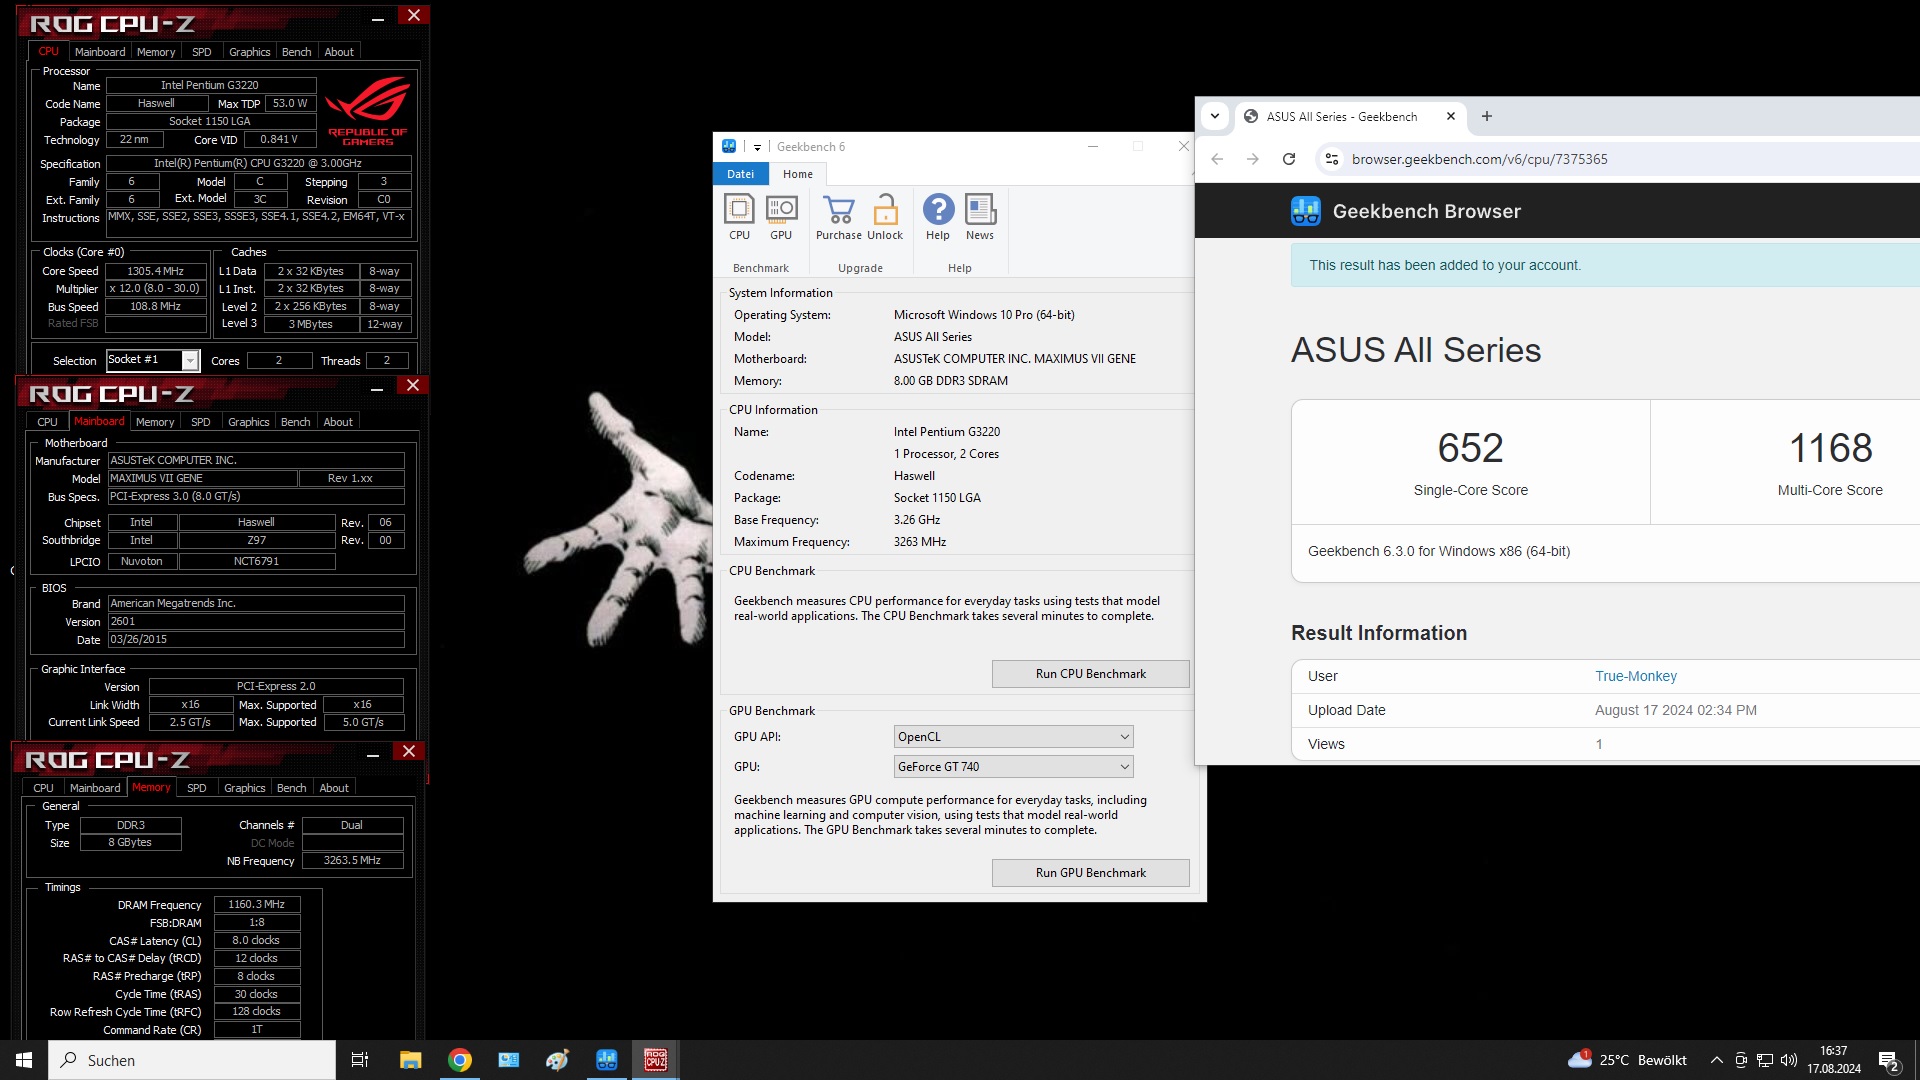The width and height of the screenshot is (1920, 1080).
Task: Open Bench tab in top CPU-Z window
Action: tap(297, 52)
